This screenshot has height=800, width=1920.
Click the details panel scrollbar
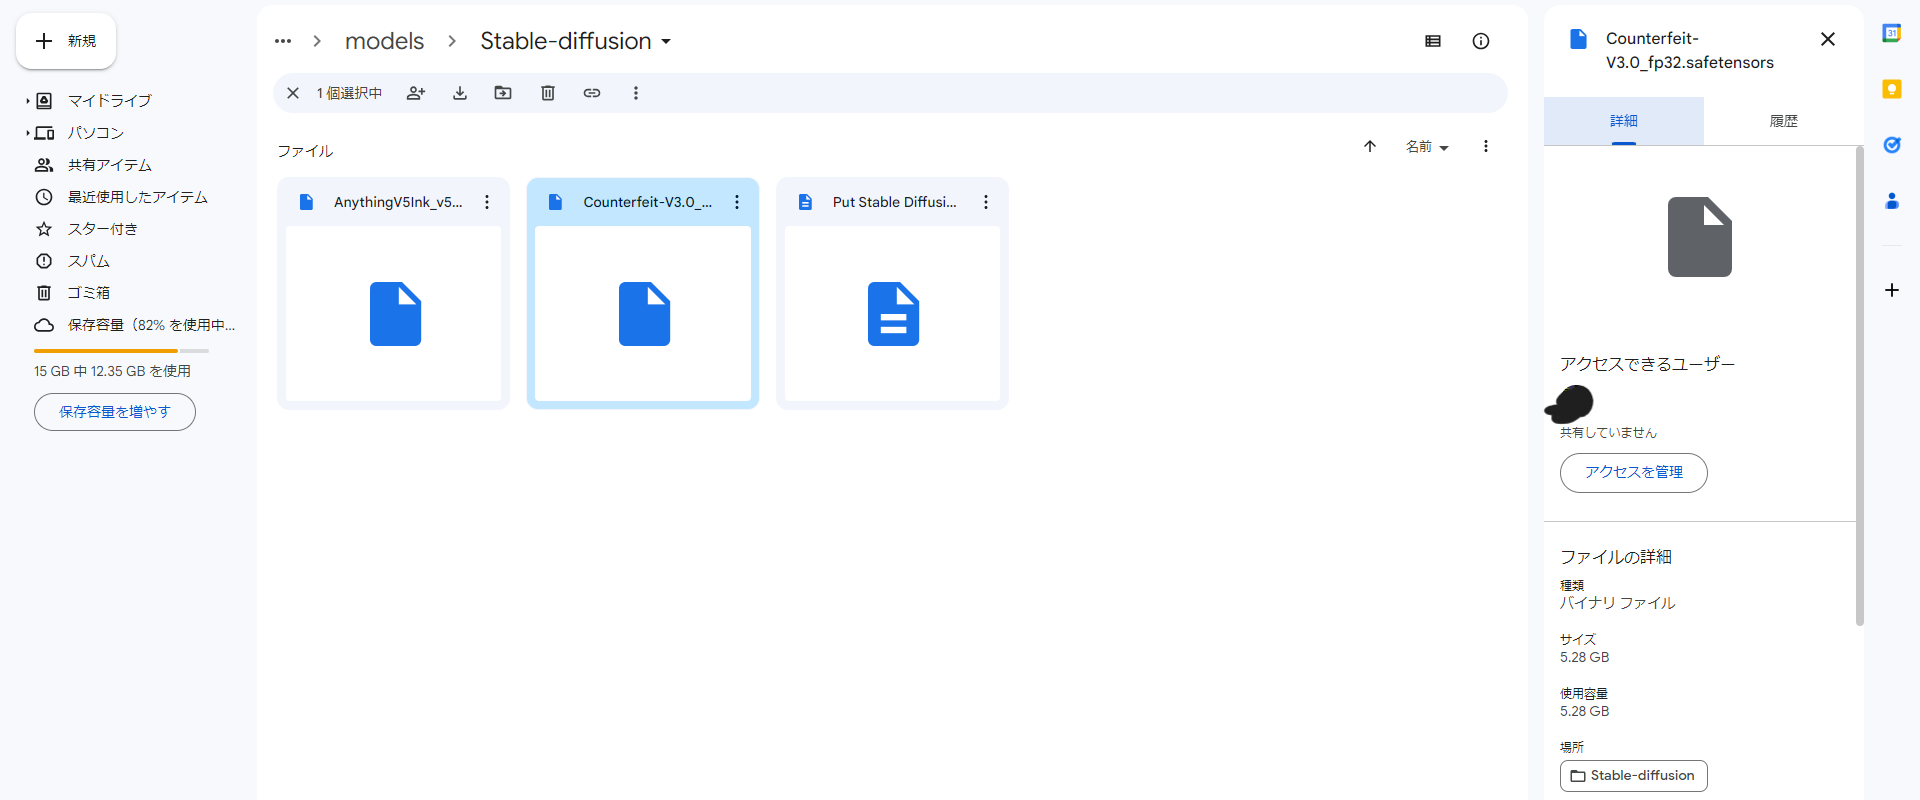[1860, 386]
